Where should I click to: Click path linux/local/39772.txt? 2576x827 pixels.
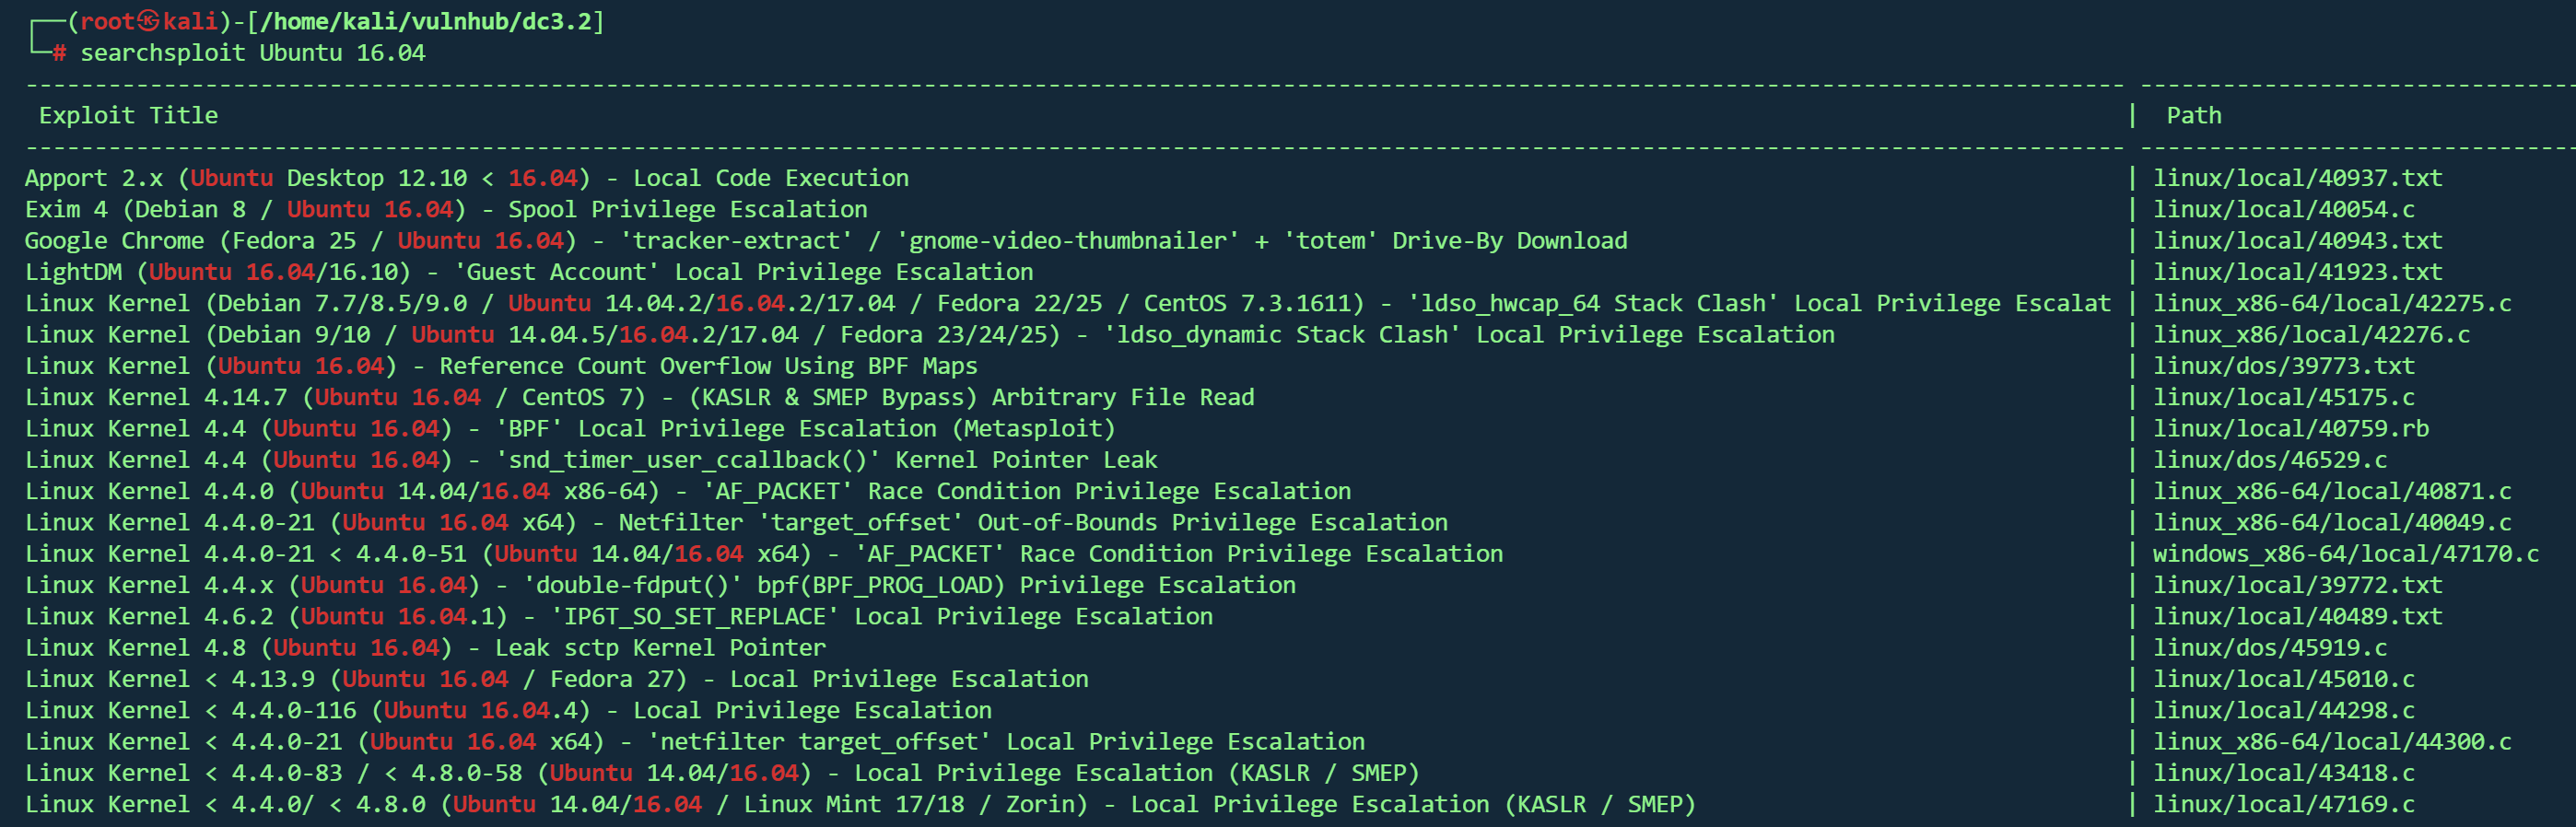pos(2297,585)
